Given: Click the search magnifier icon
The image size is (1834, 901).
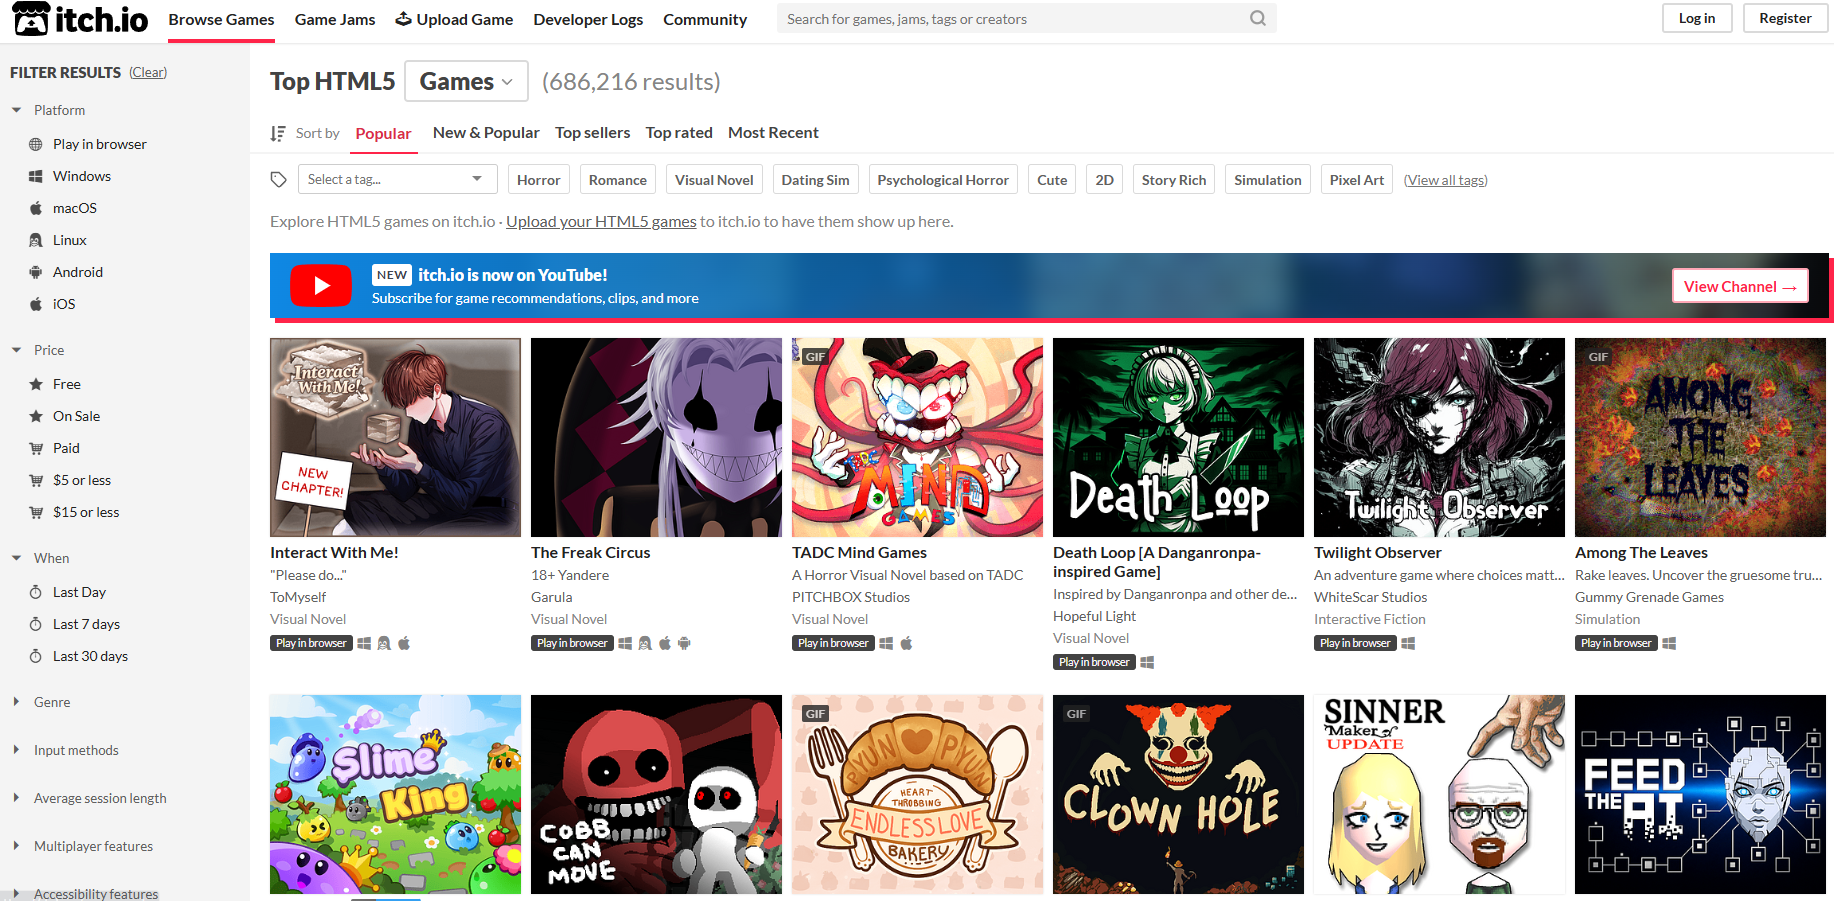Looking at the screenshot, I should pos(1257,18).
